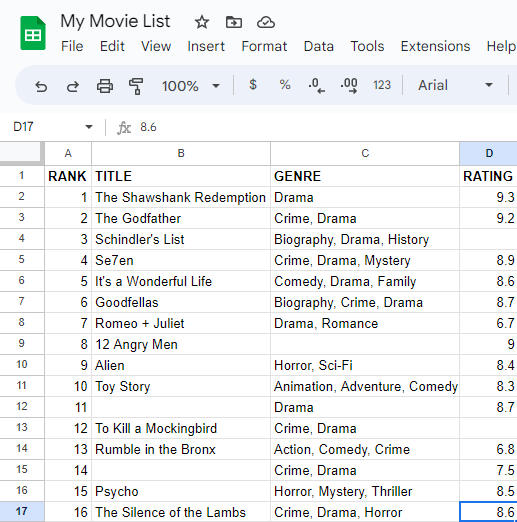This screenshot has height=522, width=517.
Task: Select The Silence of the Lambs cell
Action: (181, 512)
